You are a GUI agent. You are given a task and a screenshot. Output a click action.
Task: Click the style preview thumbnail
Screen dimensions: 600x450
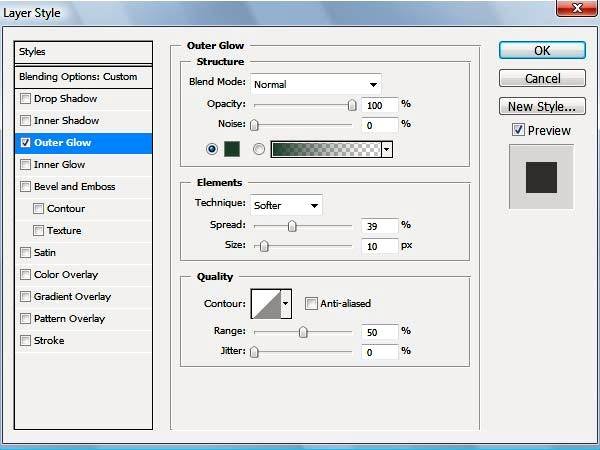point(540,176)
